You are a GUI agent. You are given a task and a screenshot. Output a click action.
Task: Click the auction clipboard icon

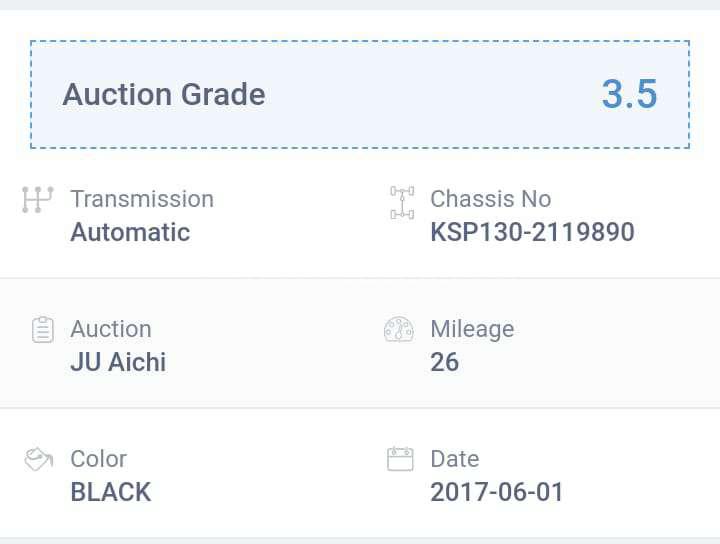click(x=42, y=330)
